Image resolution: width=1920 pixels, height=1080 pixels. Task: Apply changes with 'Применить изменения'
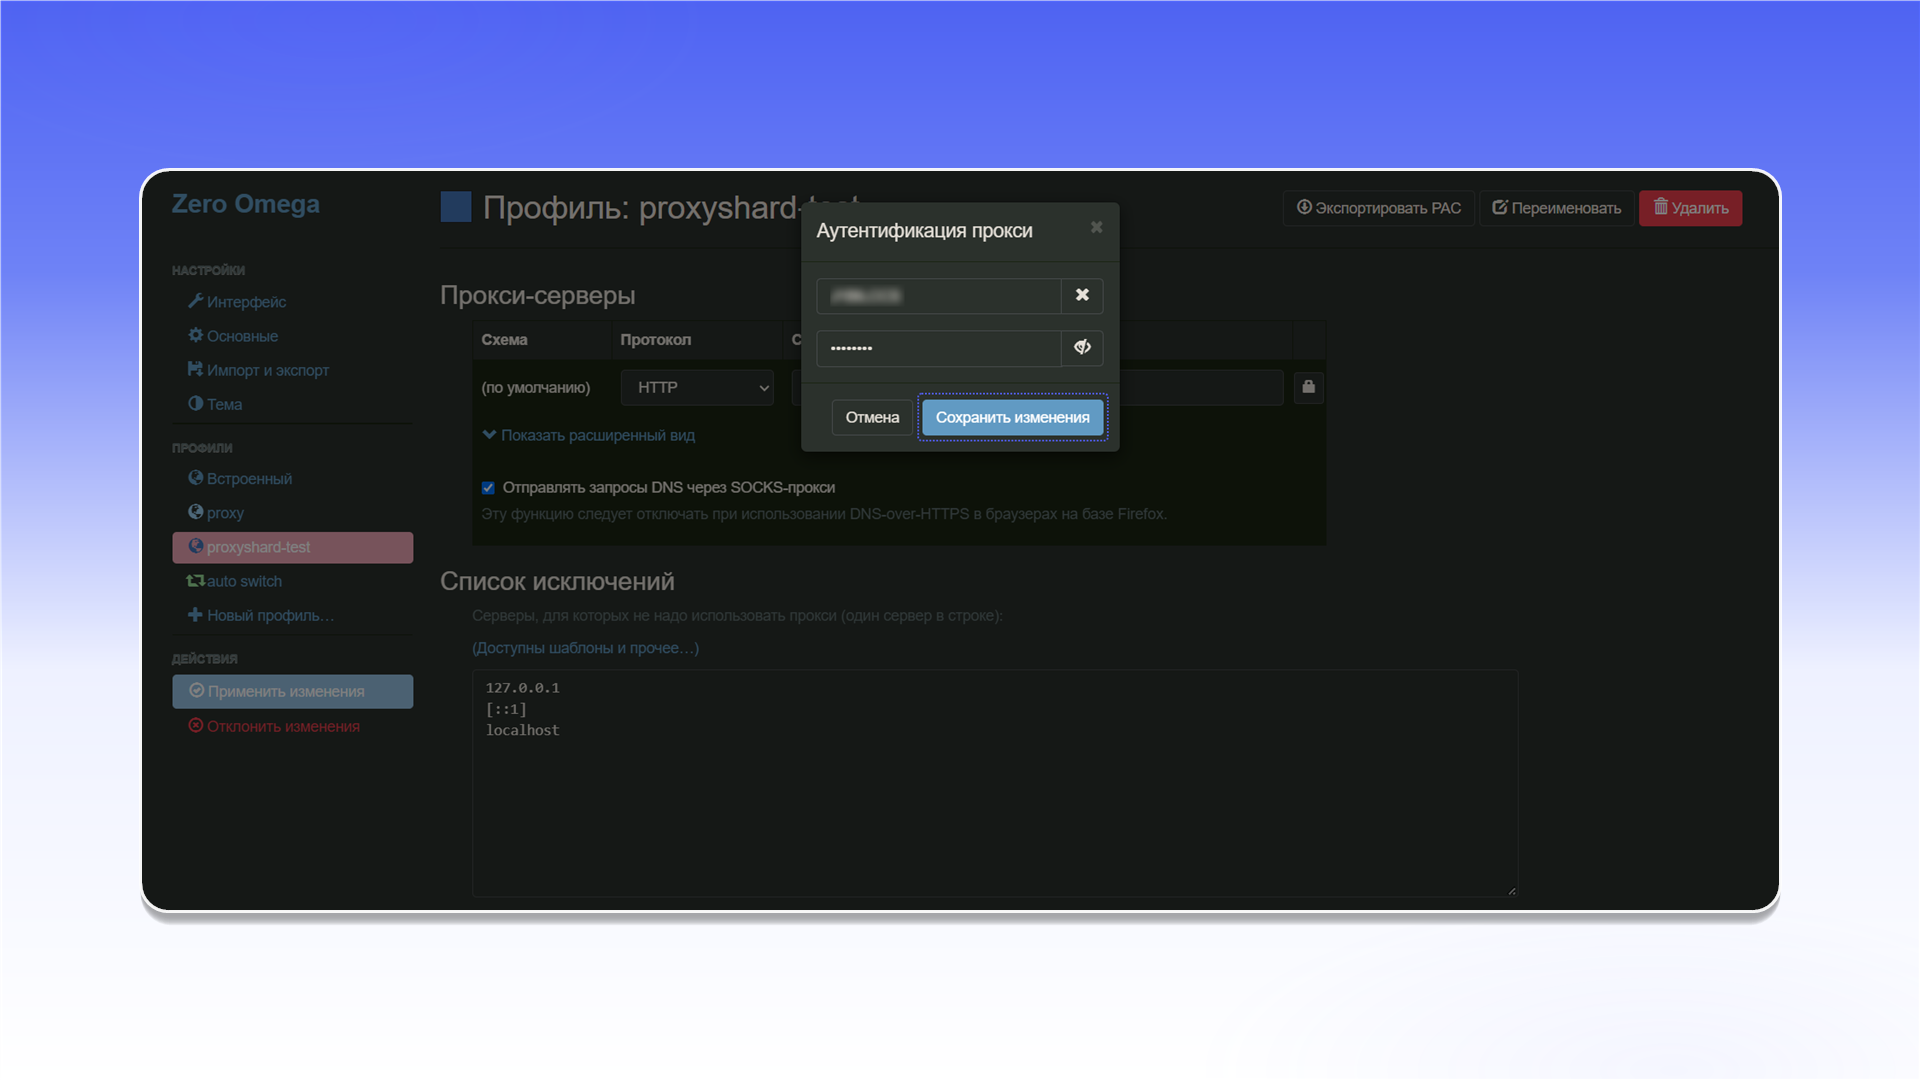click(x=292, y=691)
